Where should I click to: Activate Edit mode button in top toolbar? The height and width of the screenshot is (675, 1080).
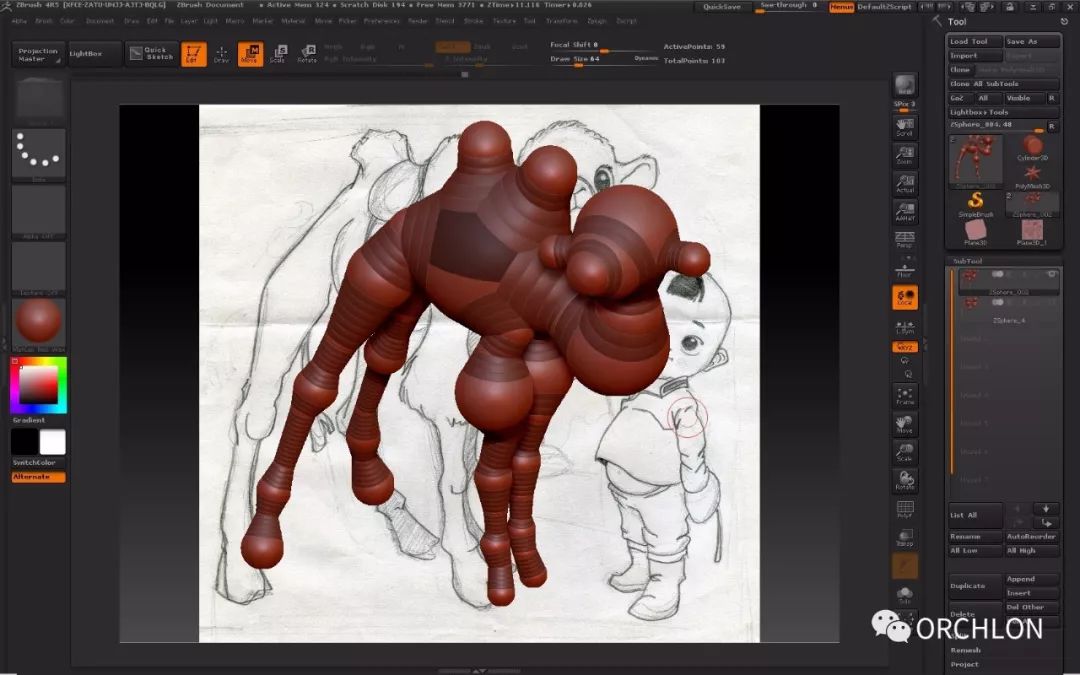pos(194,54)
